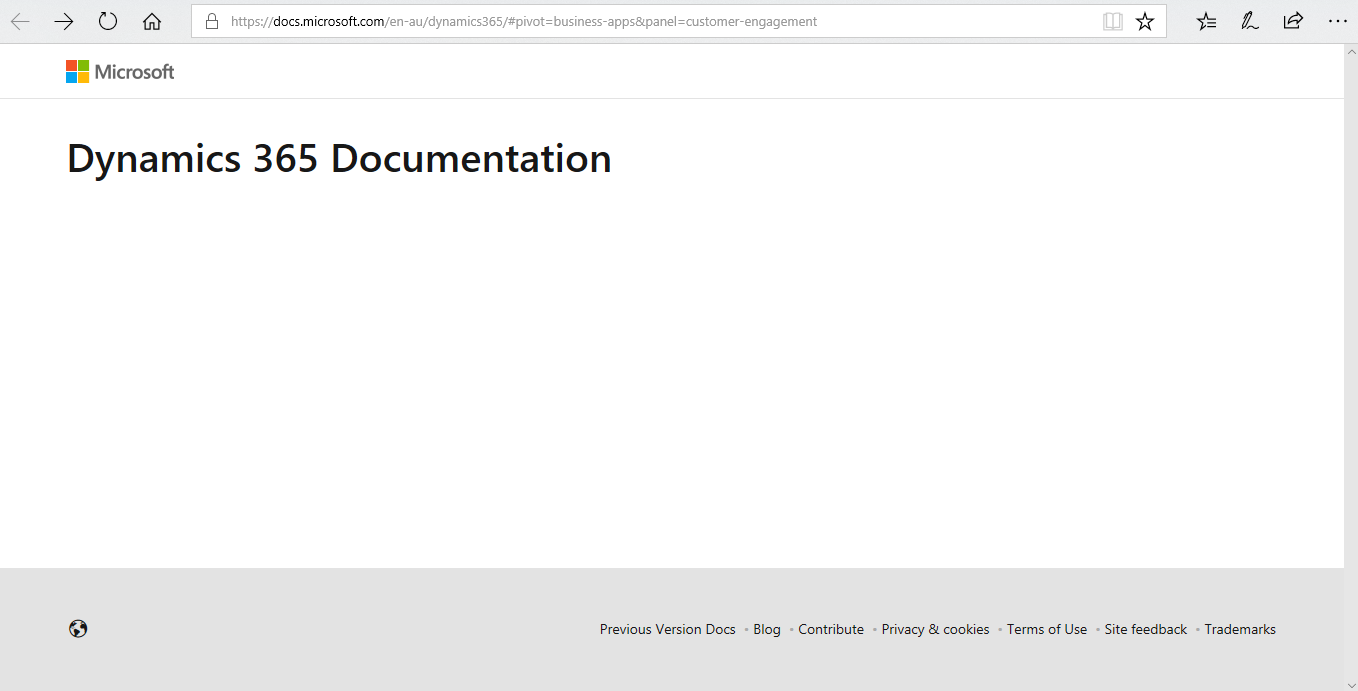Open the Trademarks footer link
The width and height of the screenshot is (1358, 691).
(1240, 629)
